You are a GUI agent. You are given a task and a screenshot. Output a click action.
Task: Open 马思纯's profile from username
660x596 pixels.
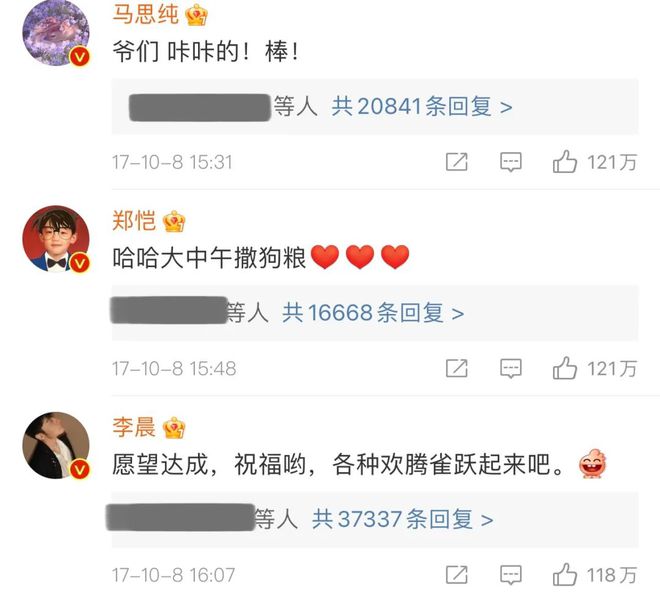pos(146,14)
